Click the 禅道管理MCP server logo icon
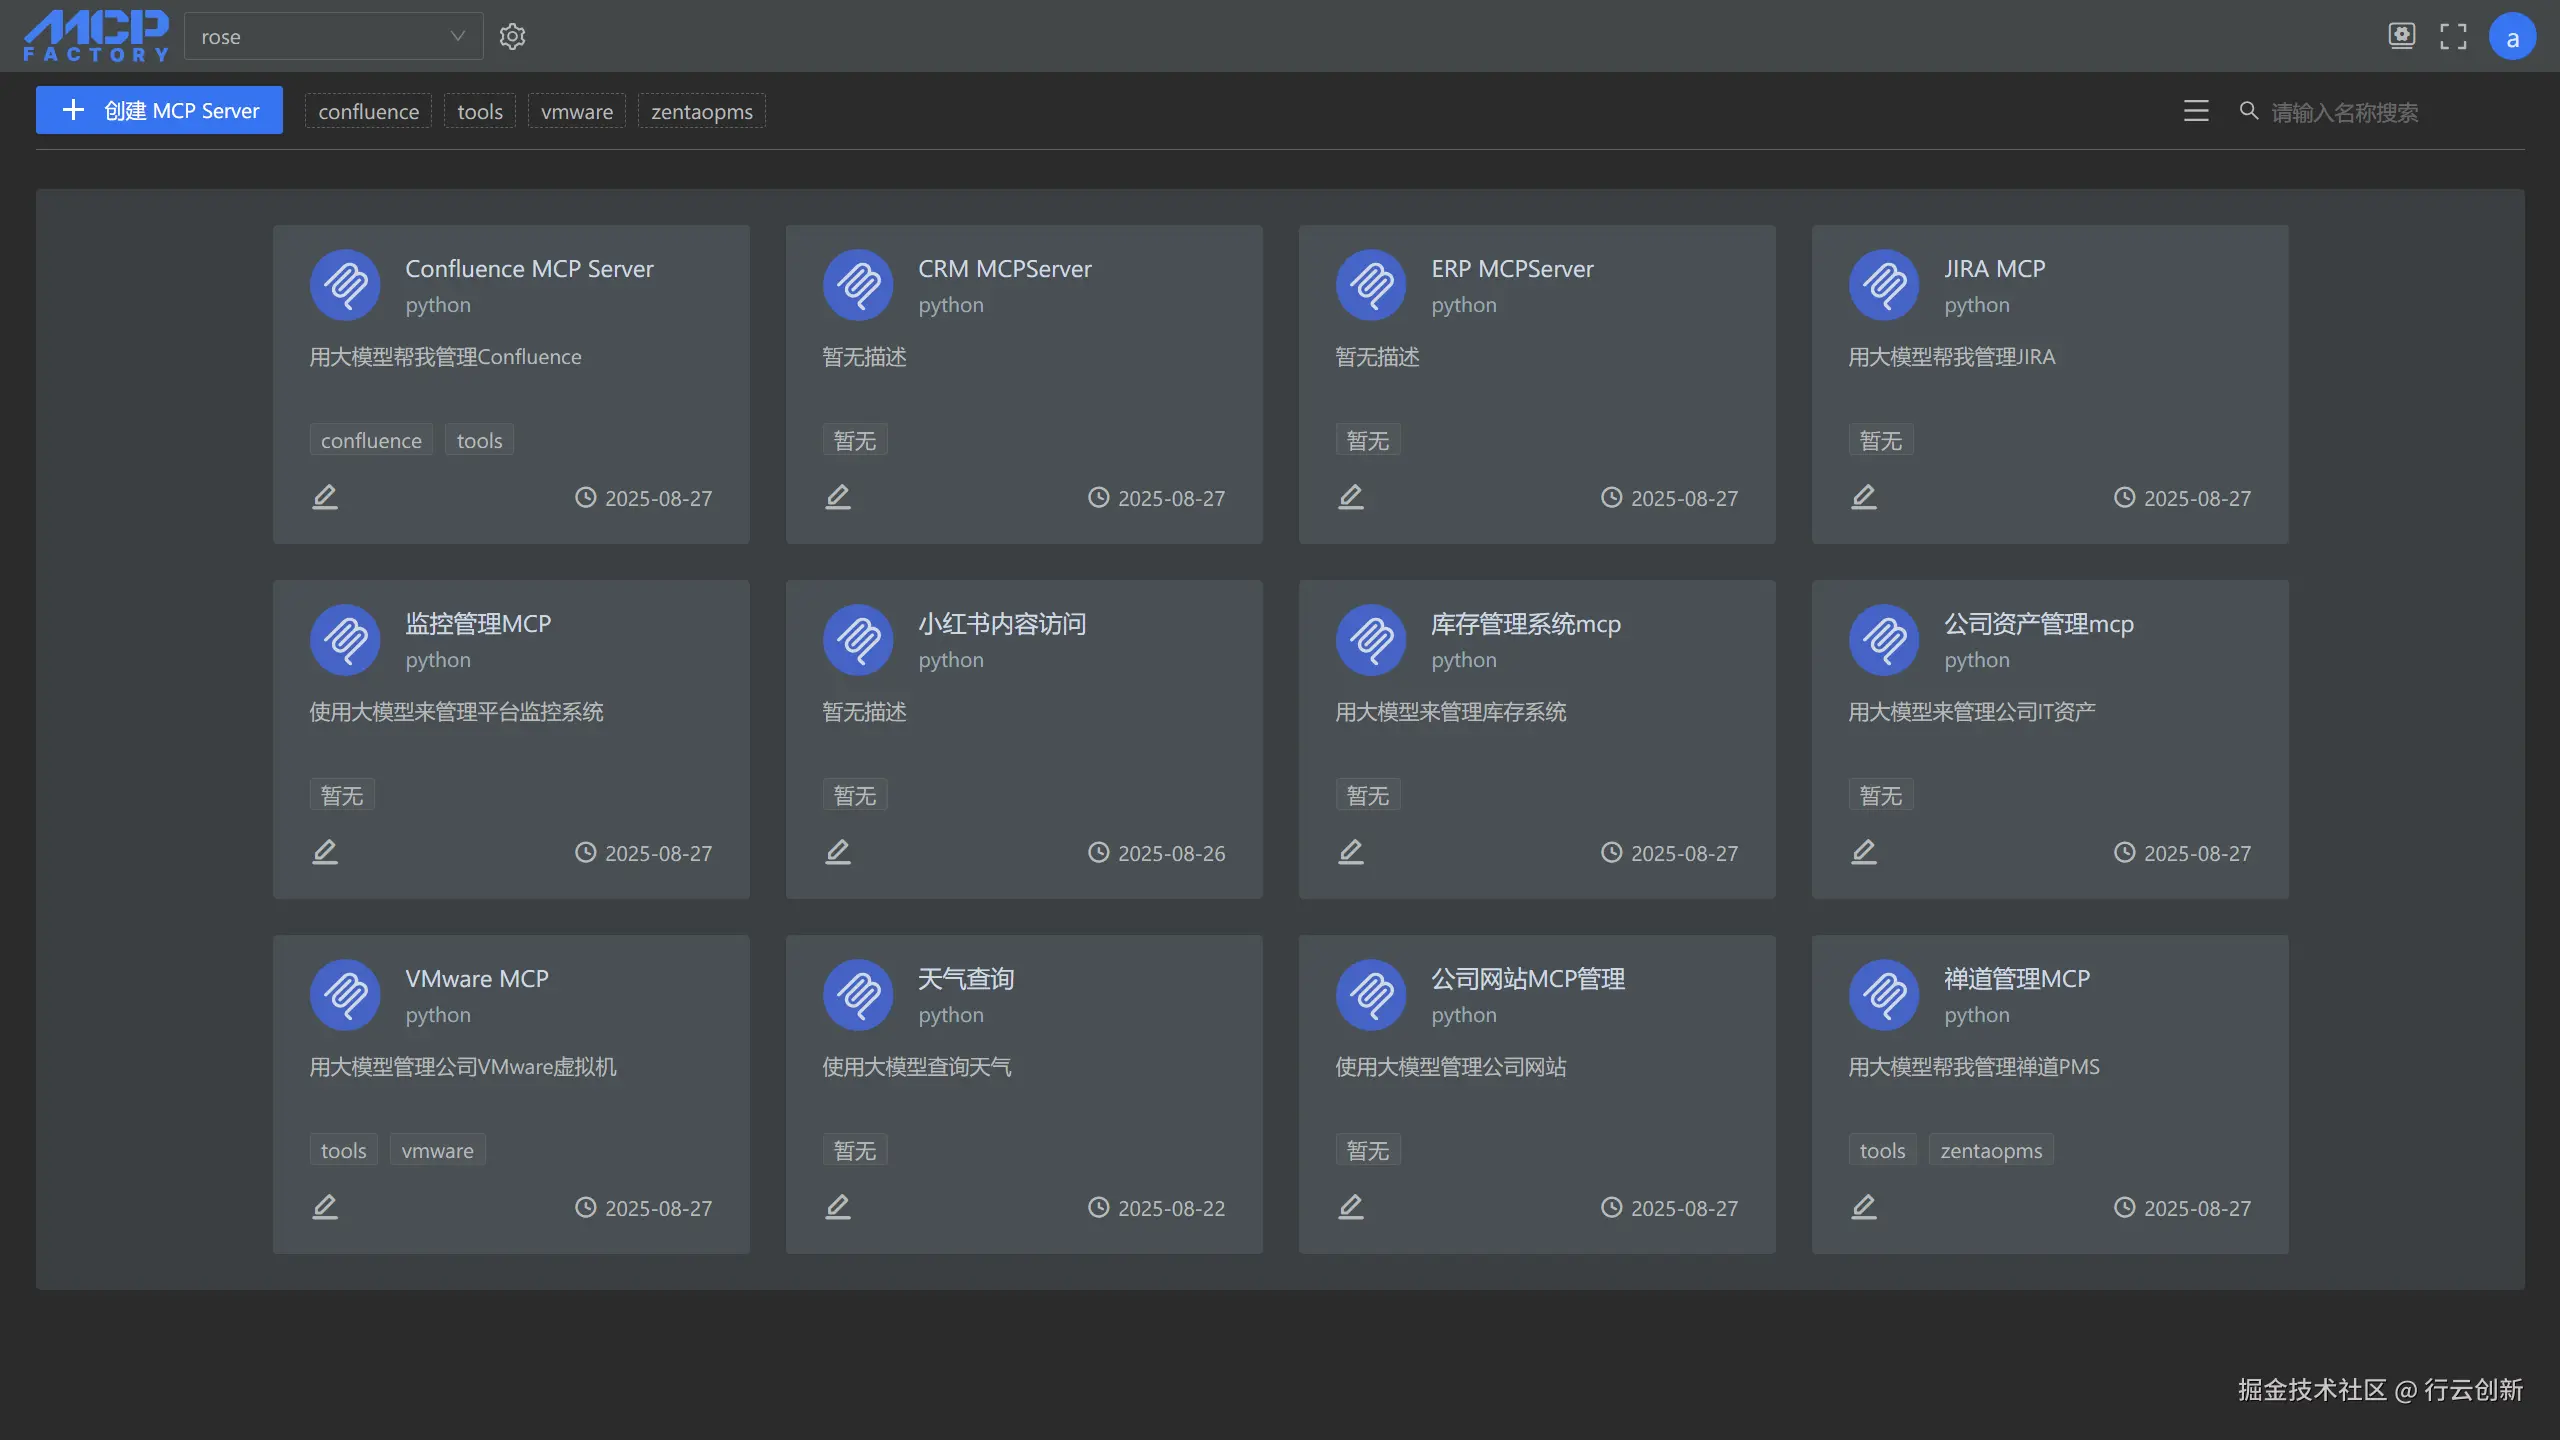This screenshot has width=2560, height=1440. coord(1883,995)
